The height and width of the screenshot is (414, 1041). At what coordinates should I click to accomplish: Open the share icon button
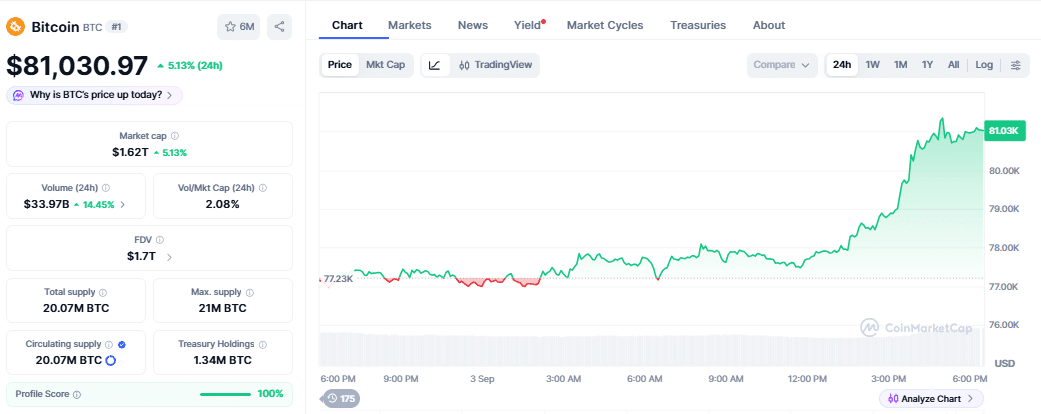[280, 27]
